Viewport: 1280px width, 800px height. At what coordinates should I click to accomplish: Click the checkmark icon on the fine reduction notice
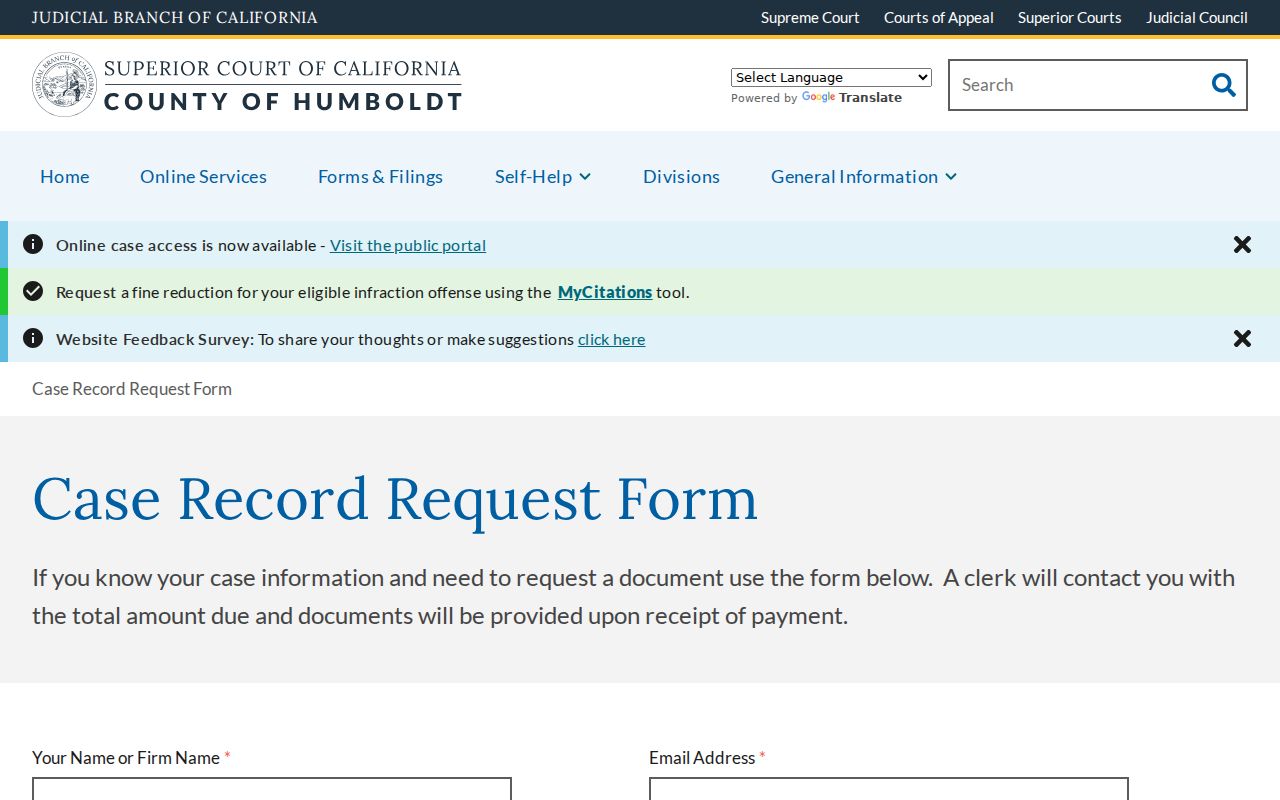(x=33, y=291)
